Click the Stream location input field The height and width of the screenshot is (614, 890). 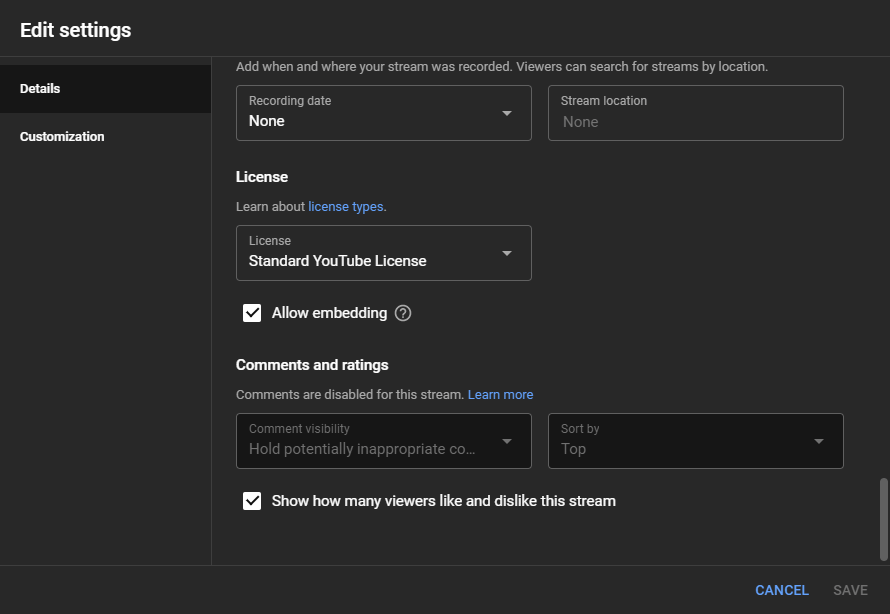pyautogui.click(x=695, y=113)
